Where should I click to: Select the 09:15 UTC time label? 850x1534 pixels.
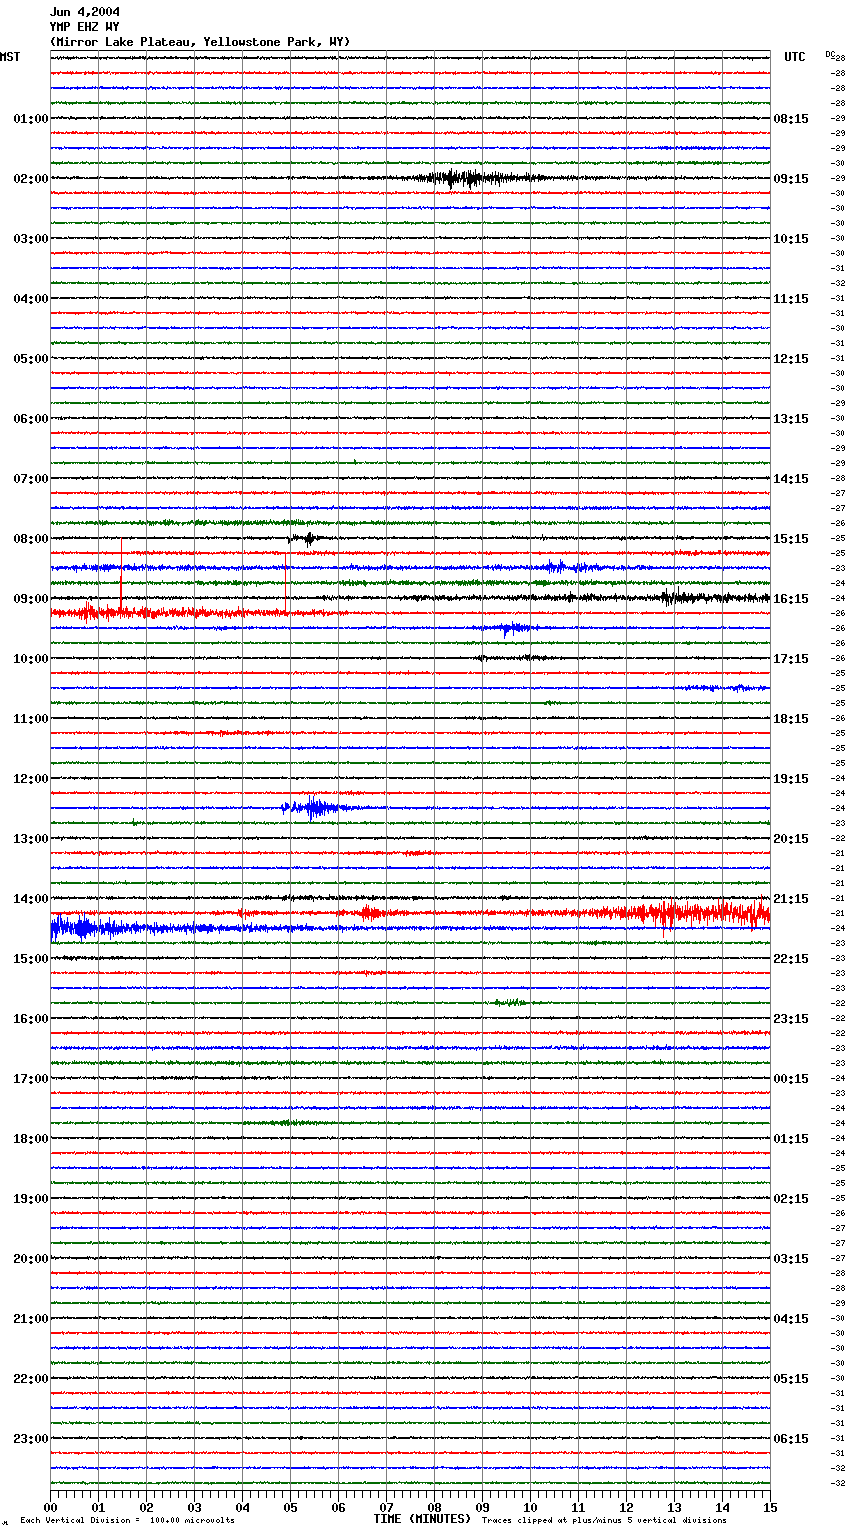click(x=791, y=179)
